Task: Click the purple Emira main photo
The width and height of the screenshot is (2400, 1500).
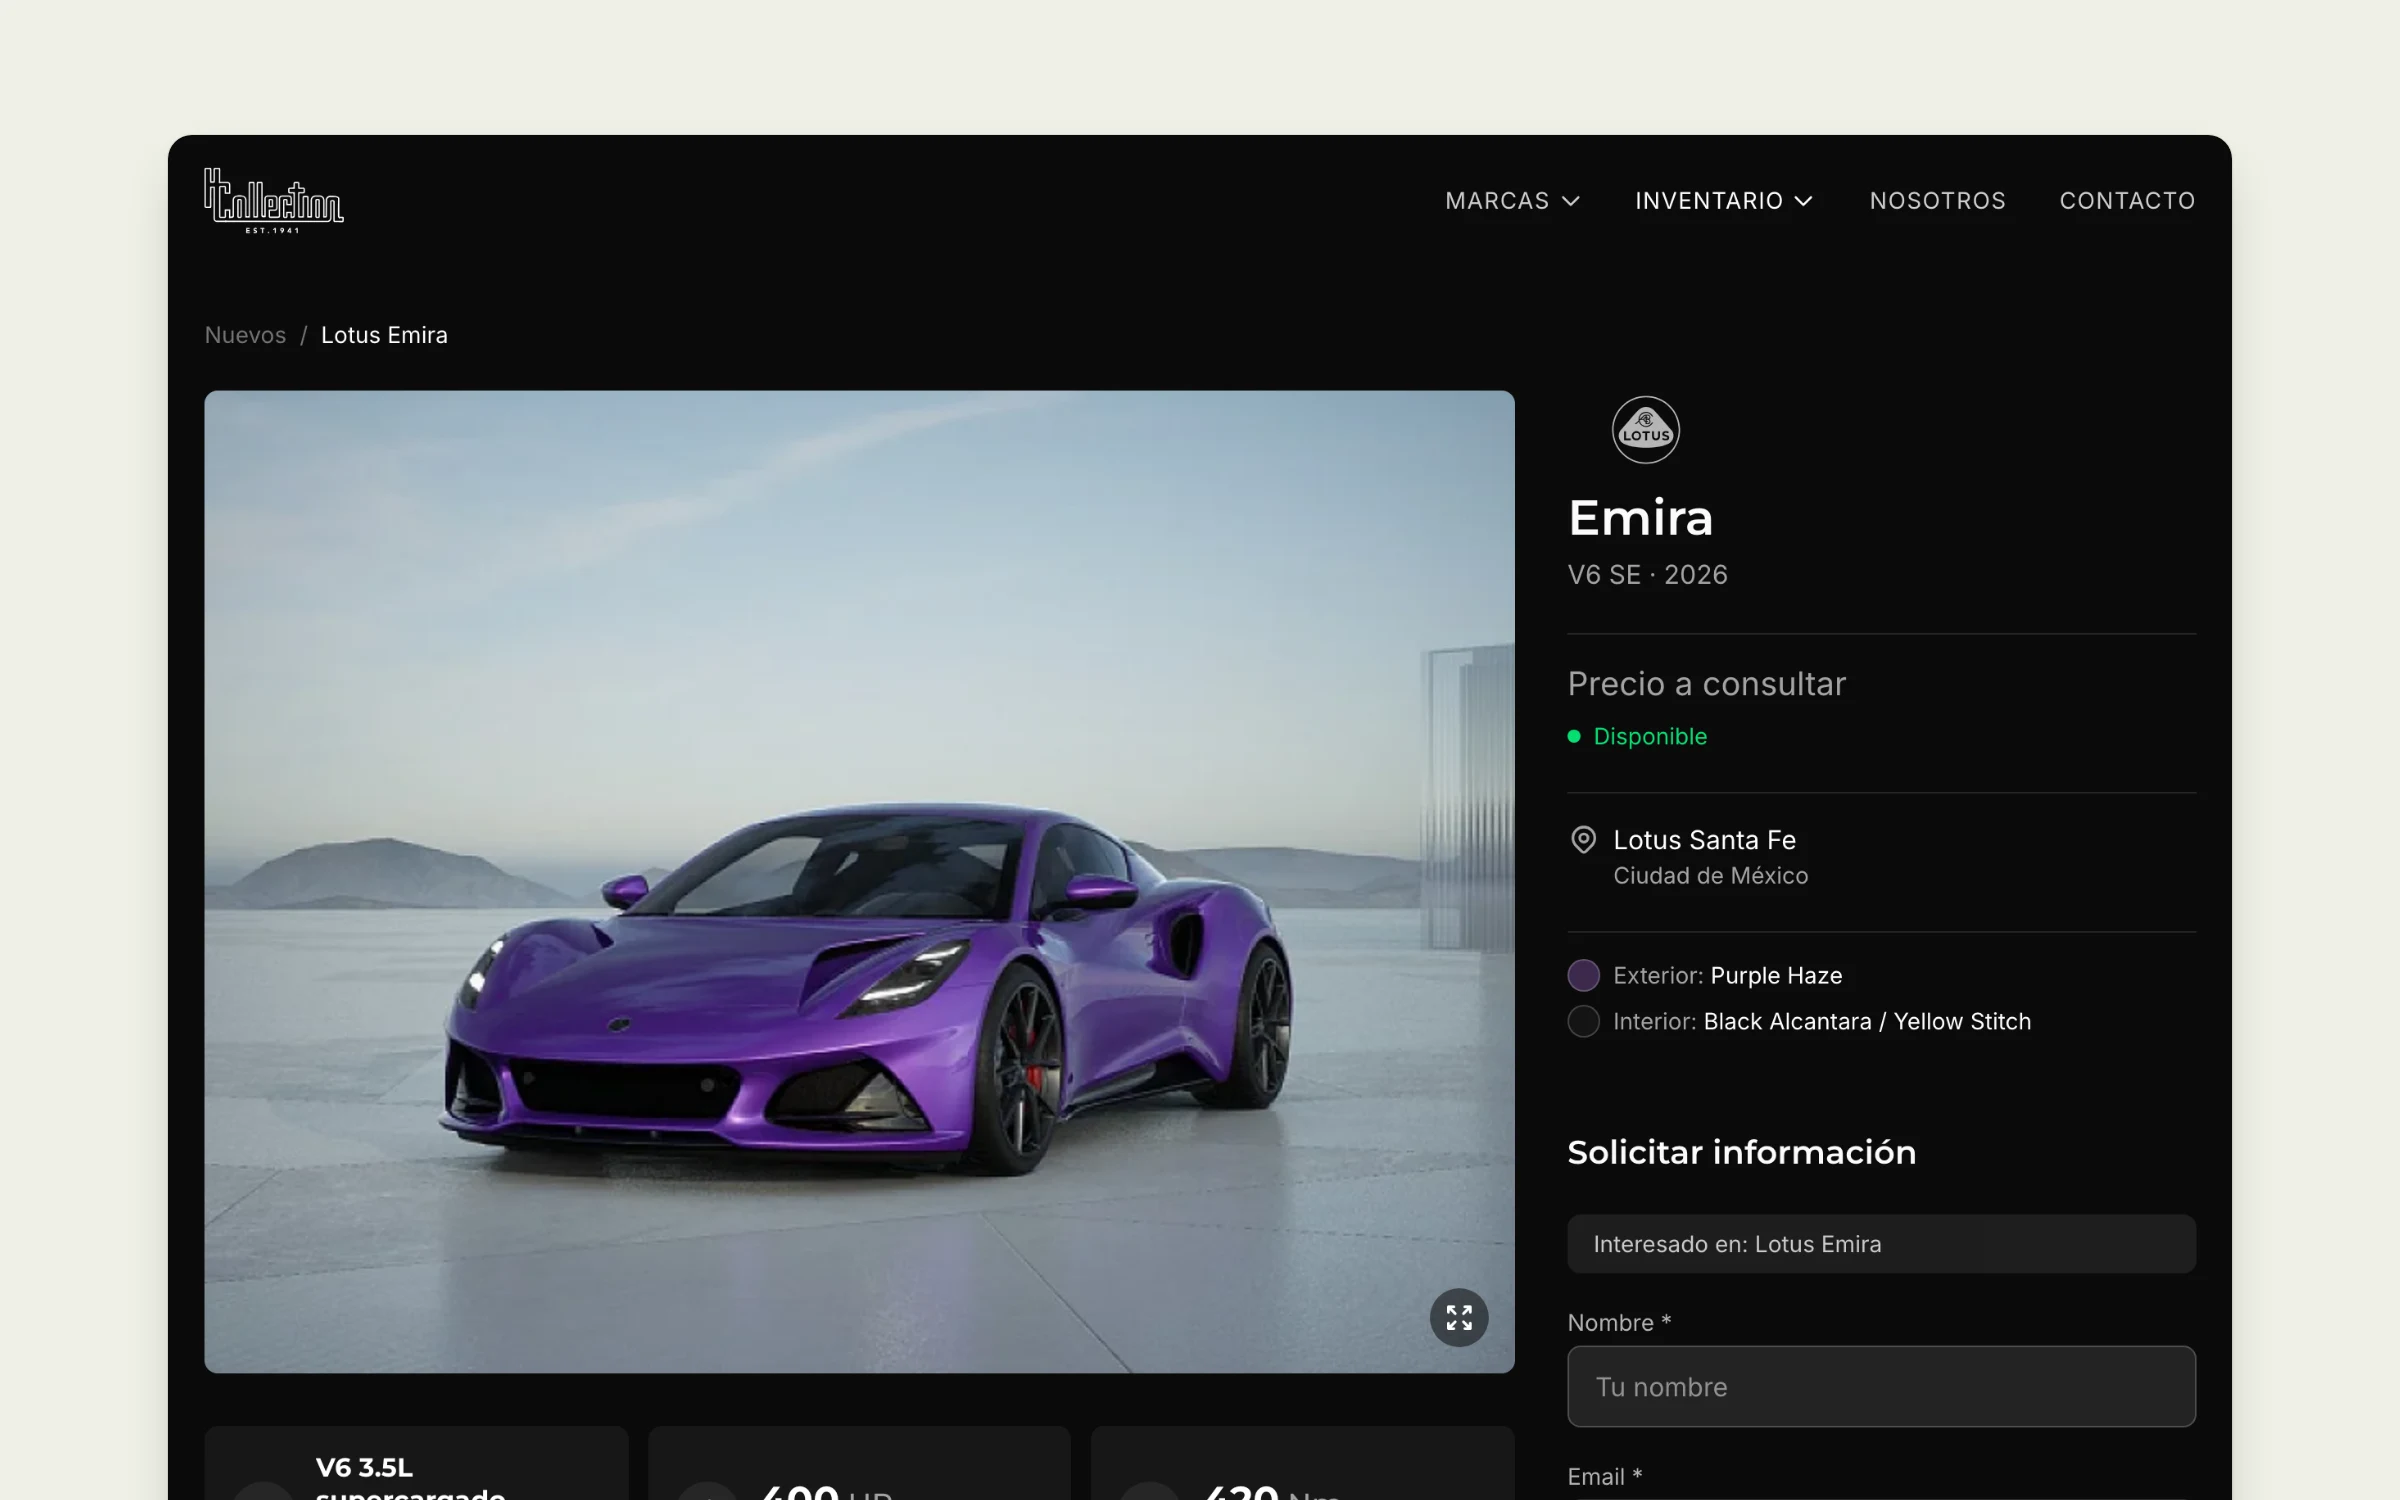Action: (x=859, y=881)
